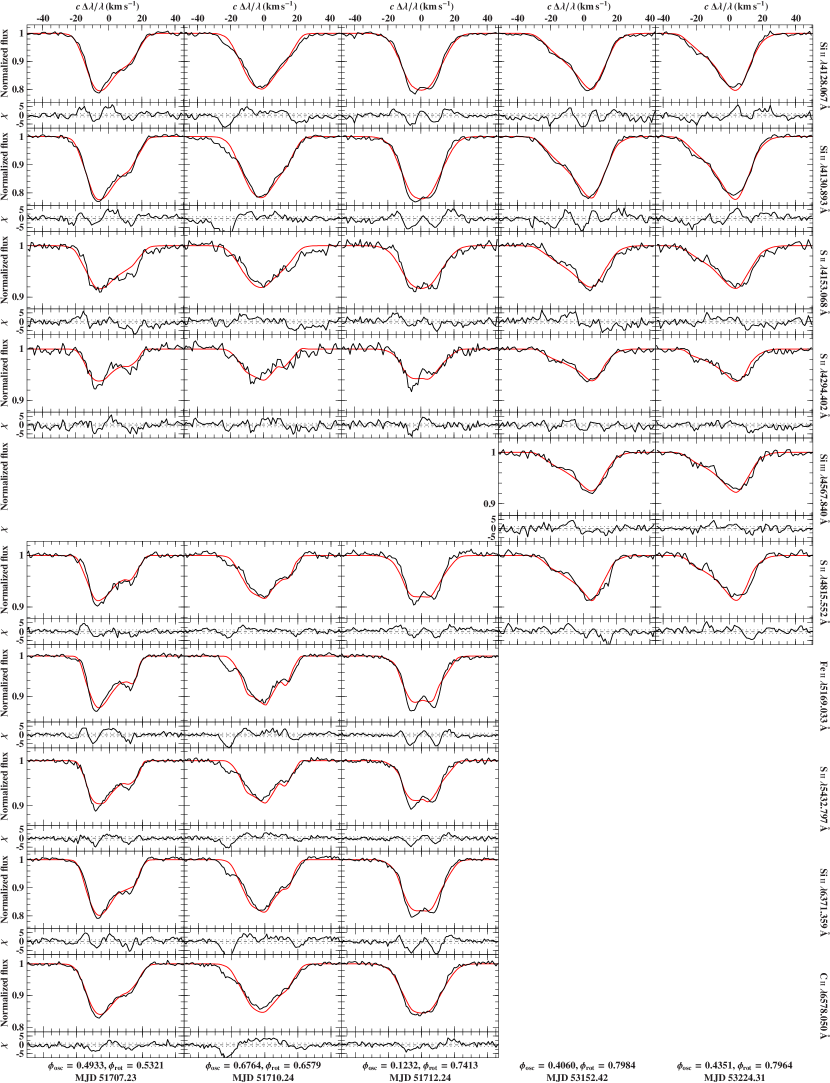Click 'Normalized flux' label of S II λ4153.068 row

[x=5, y=271]
